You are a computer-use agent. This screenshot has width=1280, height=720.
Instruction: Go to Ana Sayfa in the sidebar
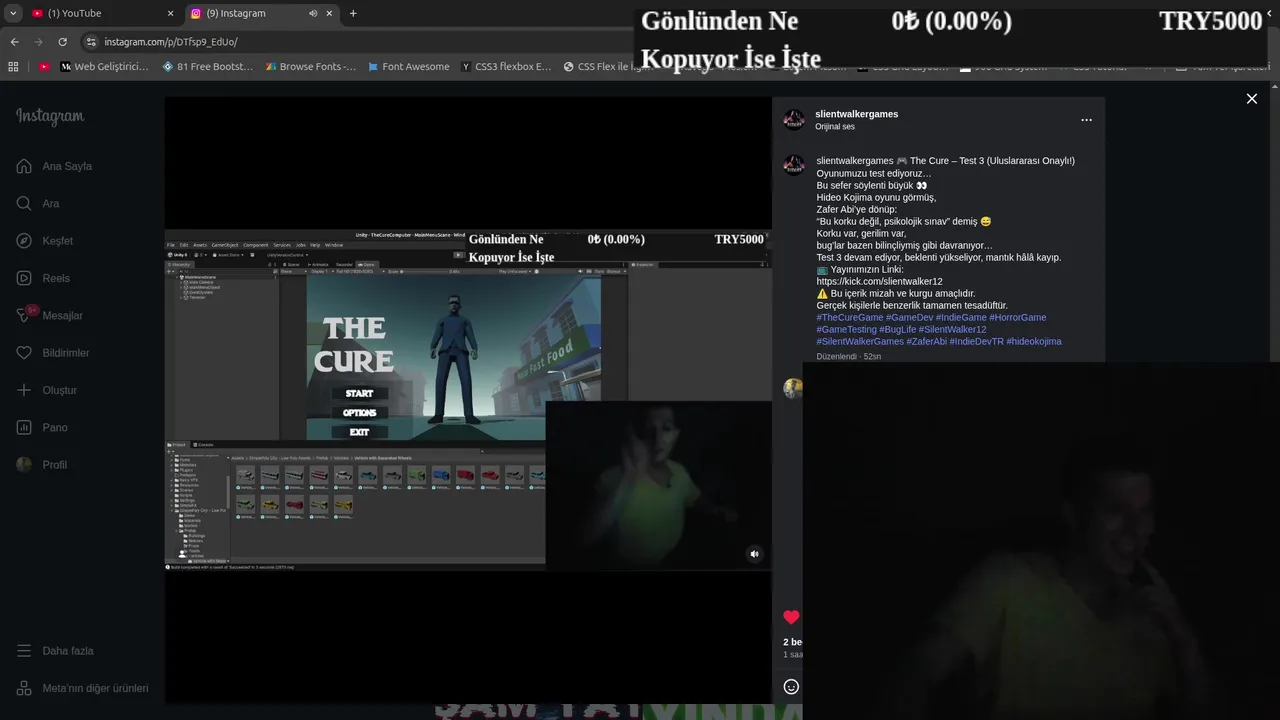tap(55, 166)
